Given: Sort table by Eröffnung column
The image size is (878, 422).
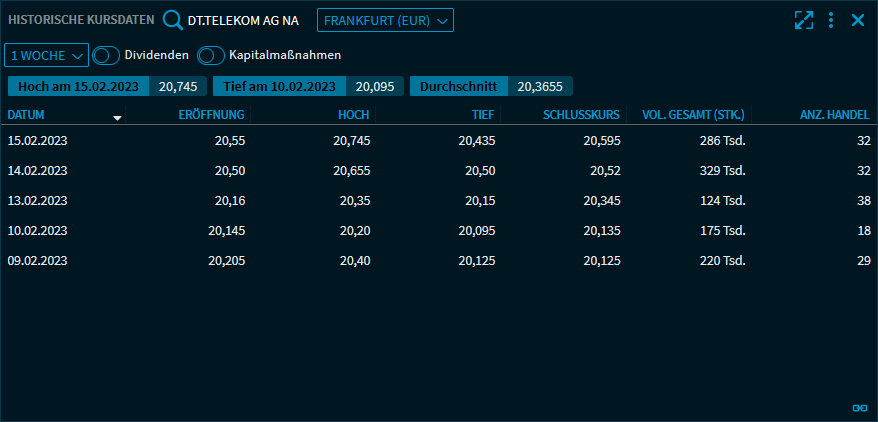Looking at the screenshot, I should click(x=211, y=115).
